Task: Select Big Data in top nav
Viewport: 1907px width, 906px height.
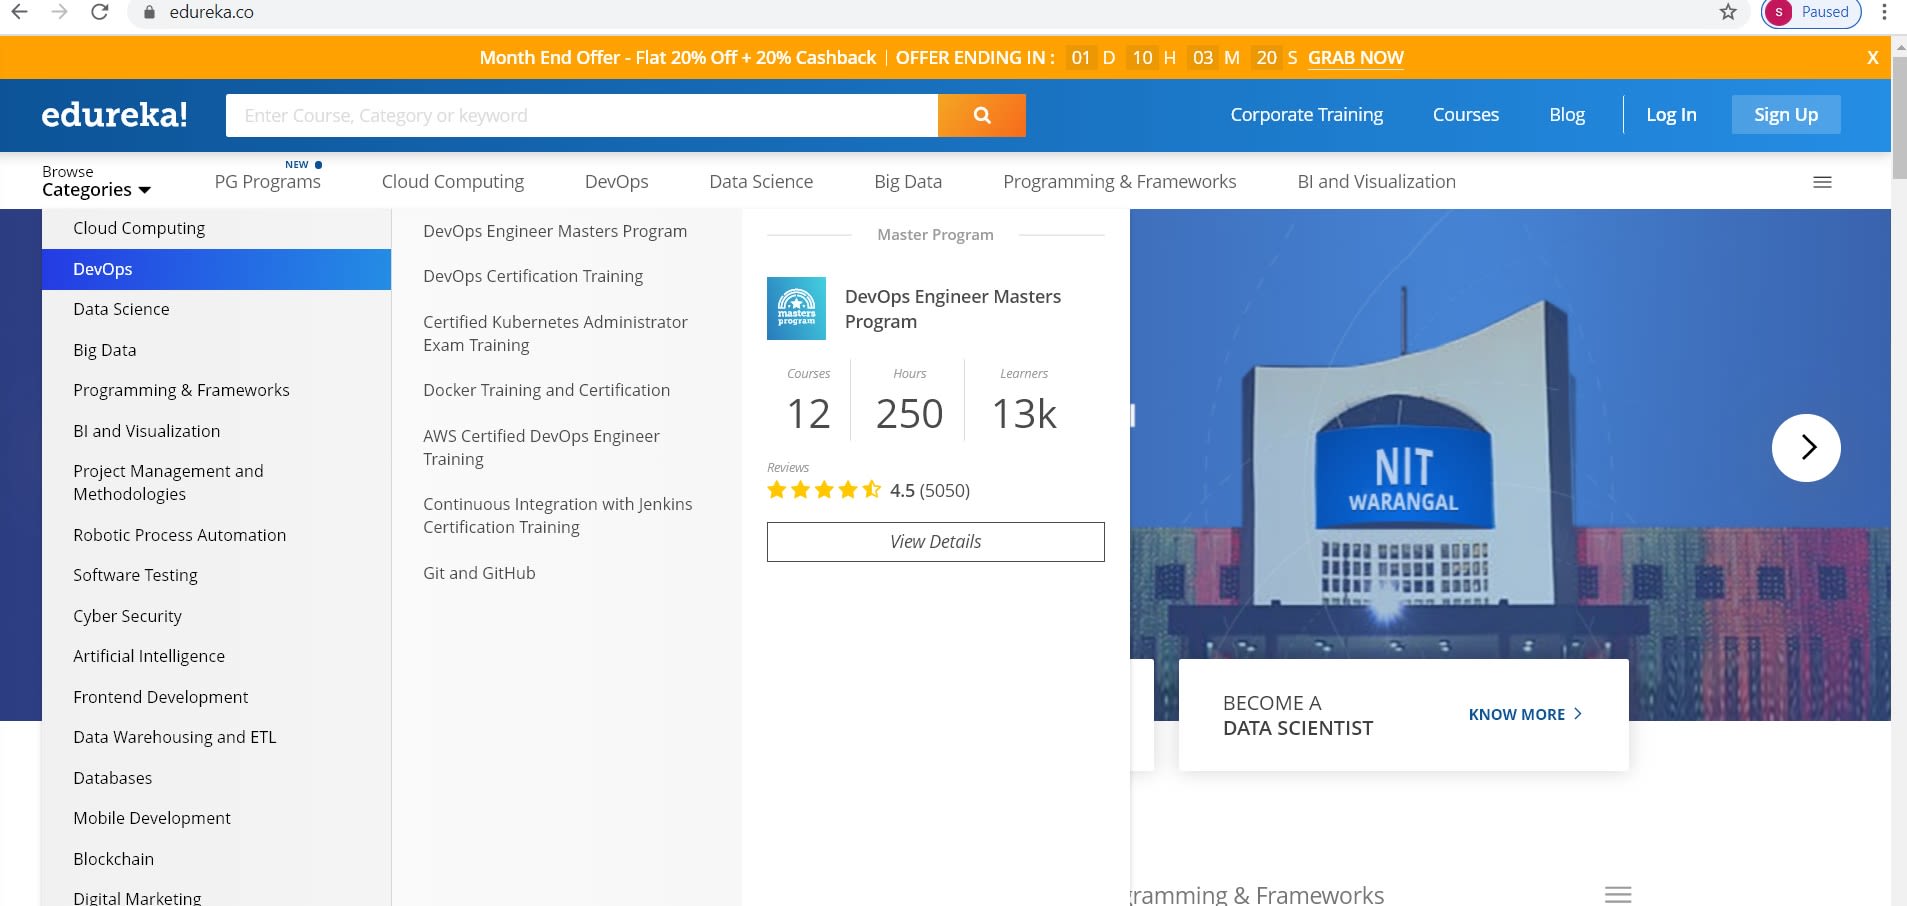Action: point(908,181)
